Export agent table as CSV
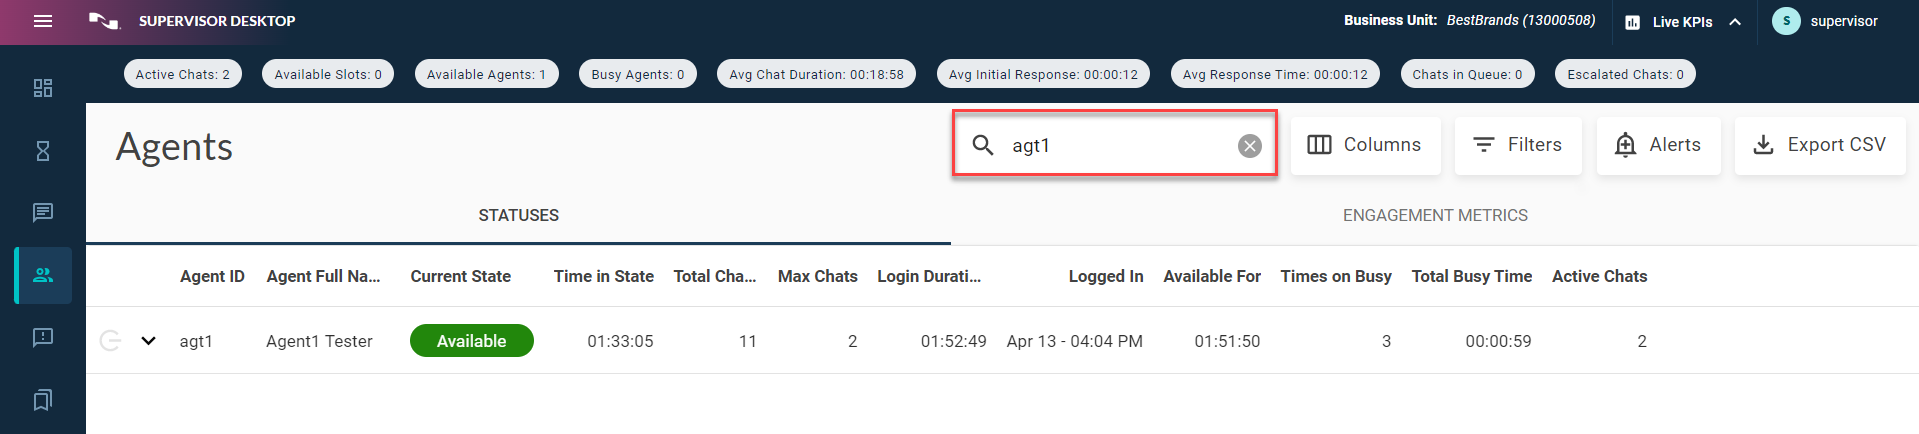This screenshot has height=434, width=1919. click(x=1819, y=145)
